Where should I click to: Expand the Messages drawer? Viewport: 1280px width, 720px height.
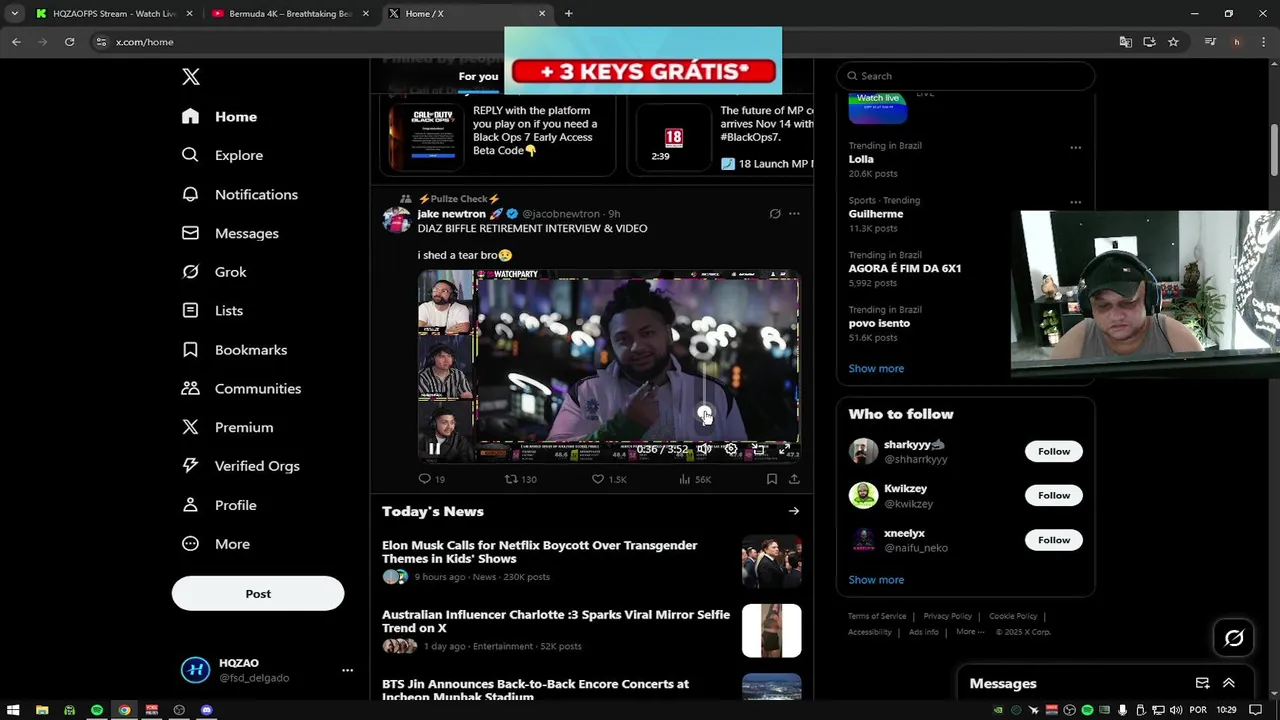[1229, 683]
